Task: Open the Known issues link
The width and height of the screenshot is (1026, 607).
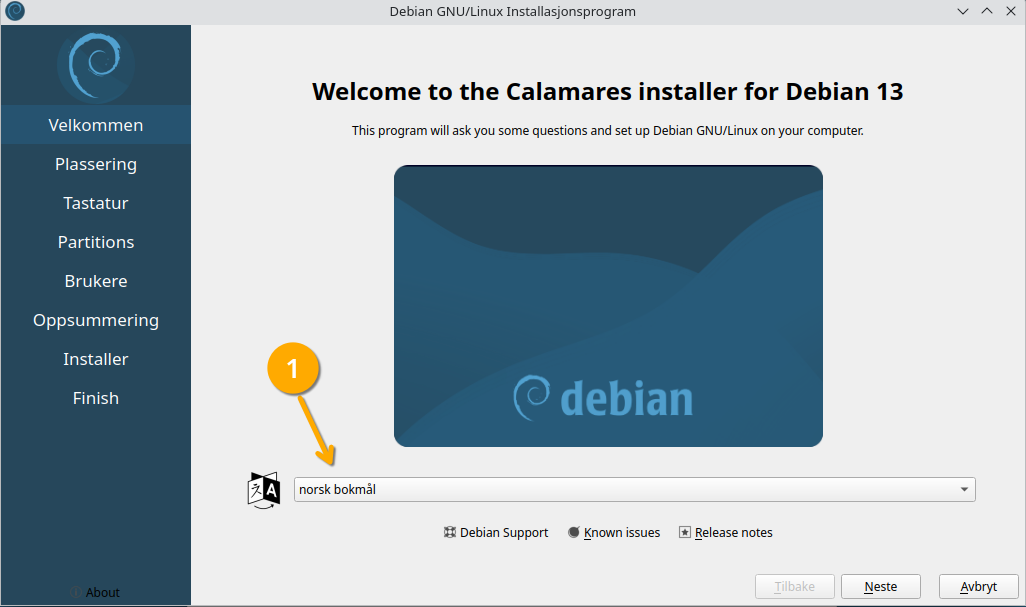Action: coord(614,532)
